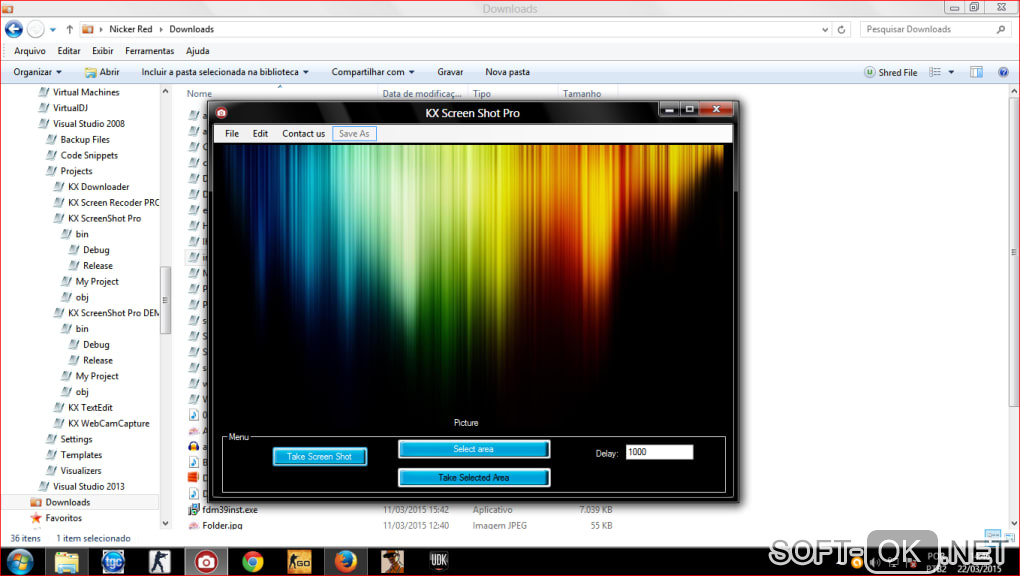Open the Organizar dropdown
Image resolution: width=1020 pixels, height=576 pixels.
click(38, 72)
